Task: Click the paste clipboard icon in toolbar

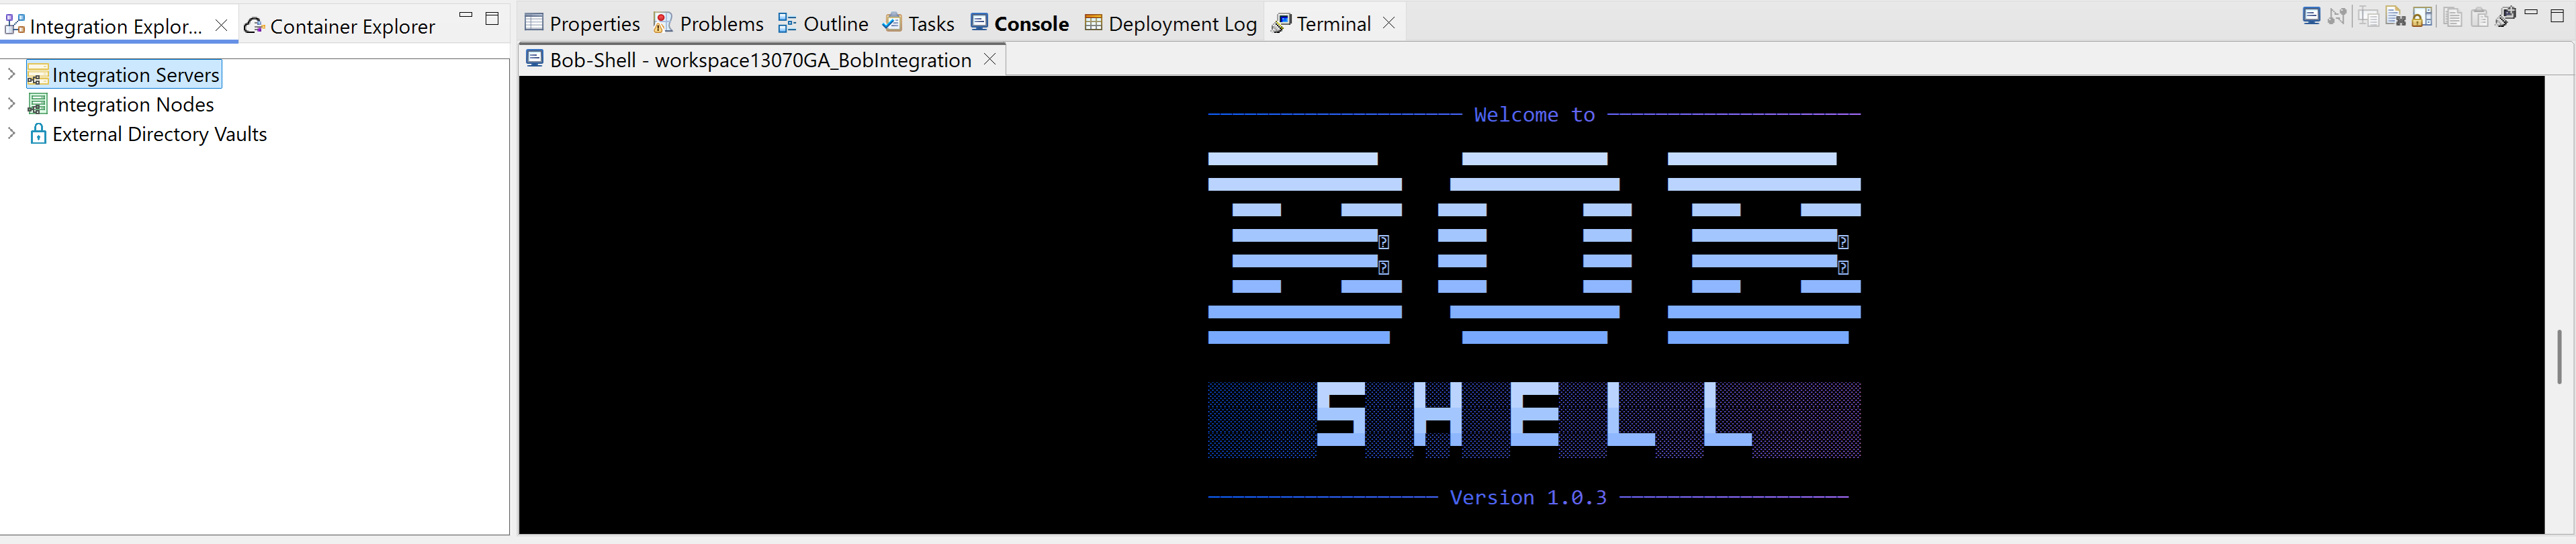Action: coord(2480,17)
